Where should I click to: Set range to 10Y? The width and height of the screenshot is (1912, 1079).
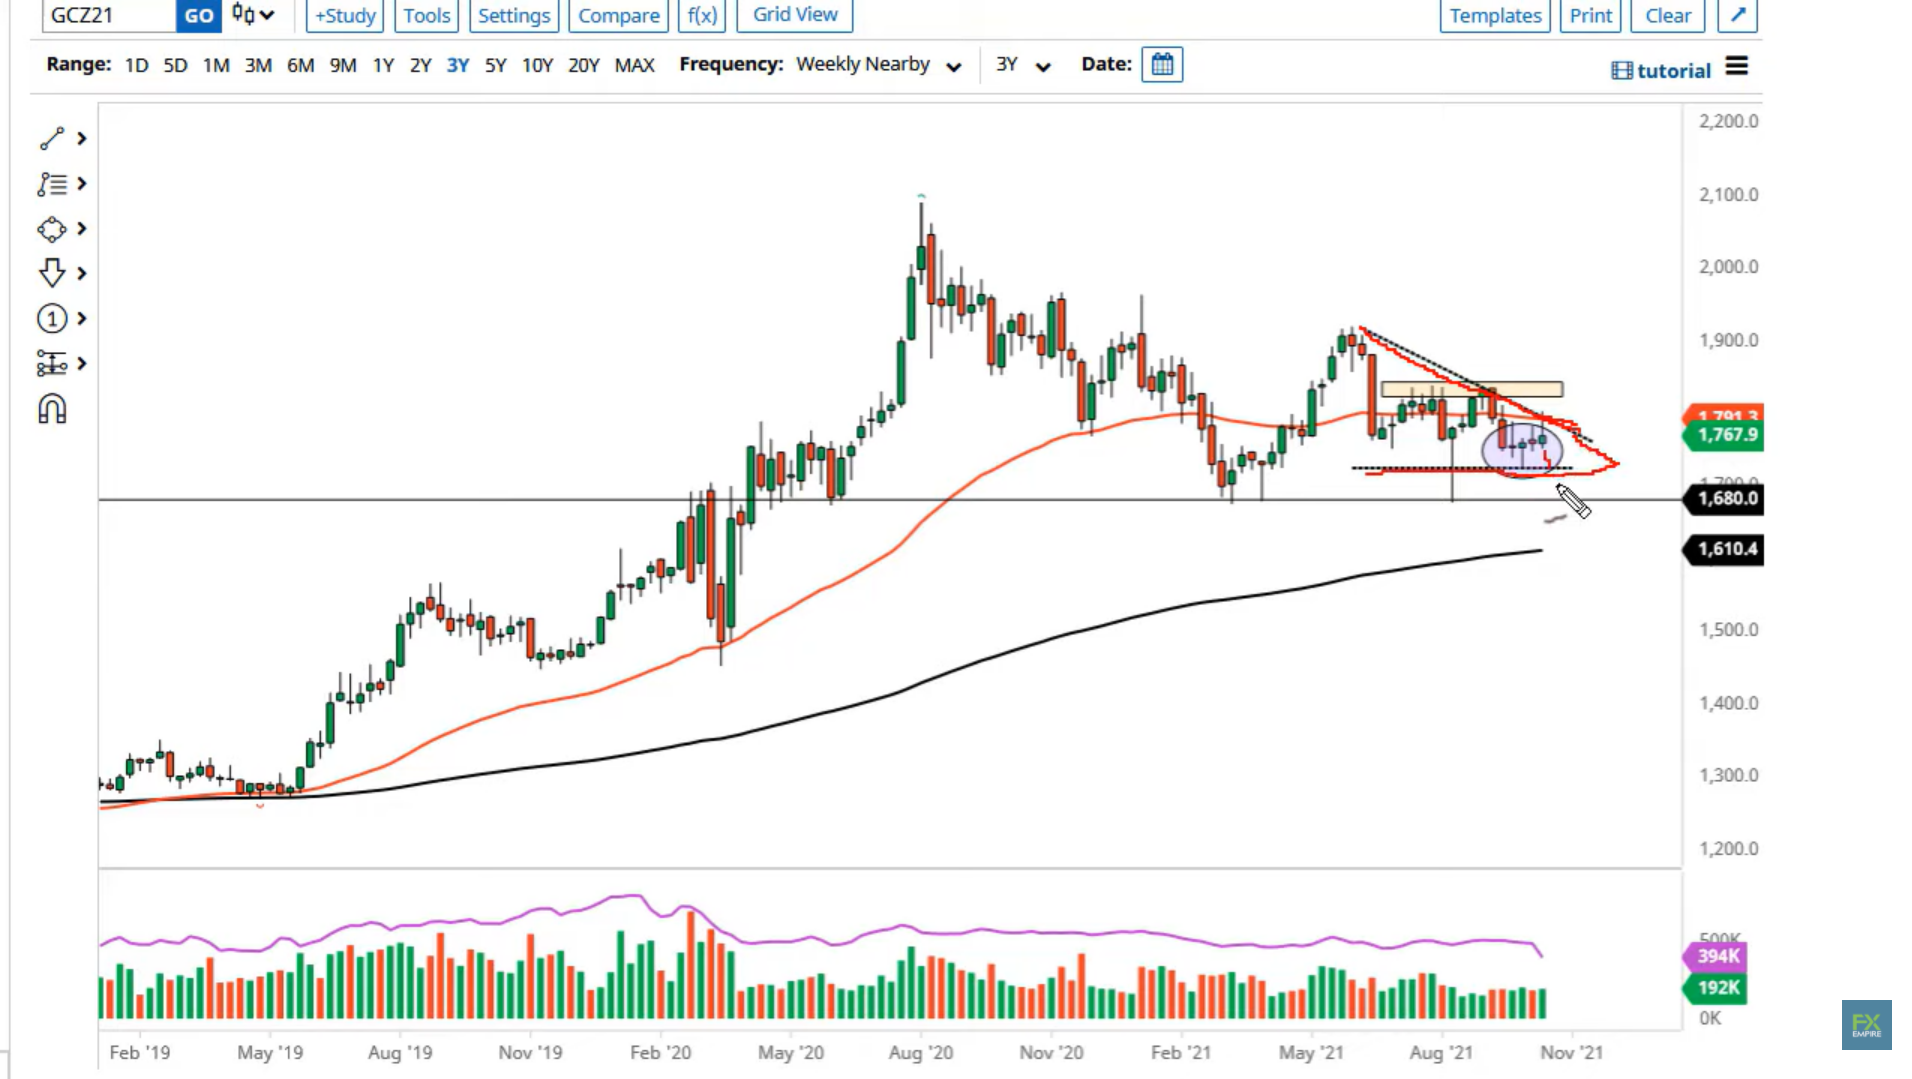coord(537,66)
